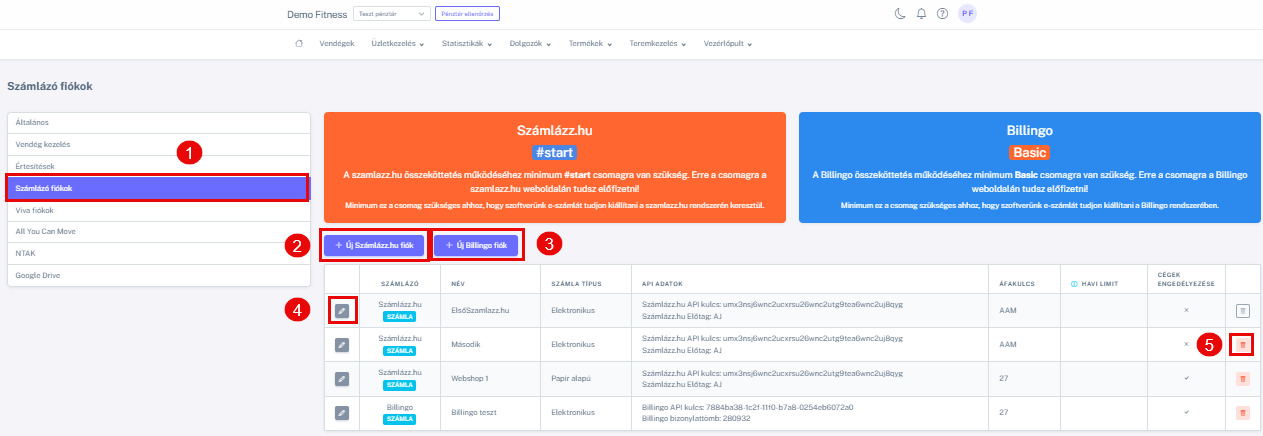The image size is (1263, 436).
Task: Select Vendég kezelés in the sidebar
Action: (158, 144)
